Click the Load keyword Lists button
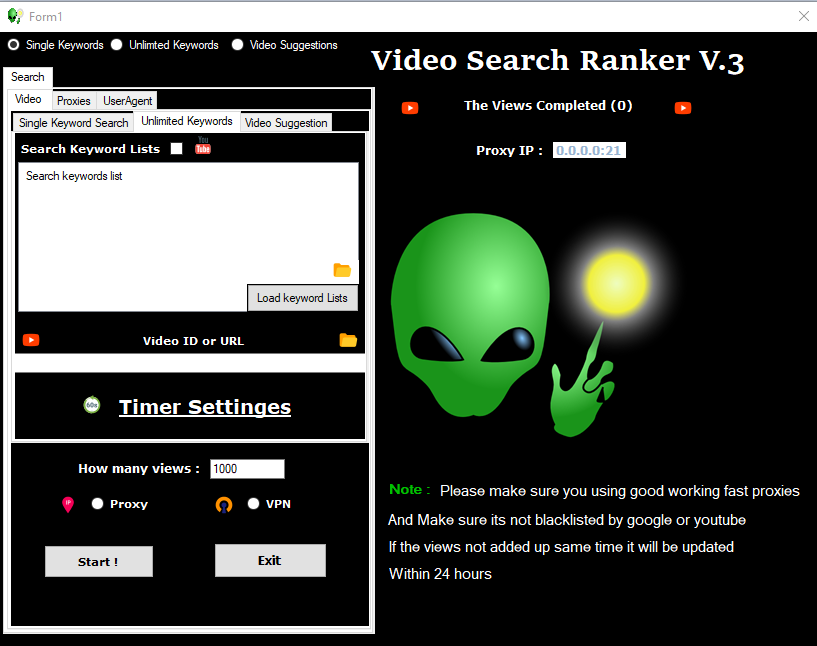The height and width of the screenshot is (646, 817). [x=302, y=297]
